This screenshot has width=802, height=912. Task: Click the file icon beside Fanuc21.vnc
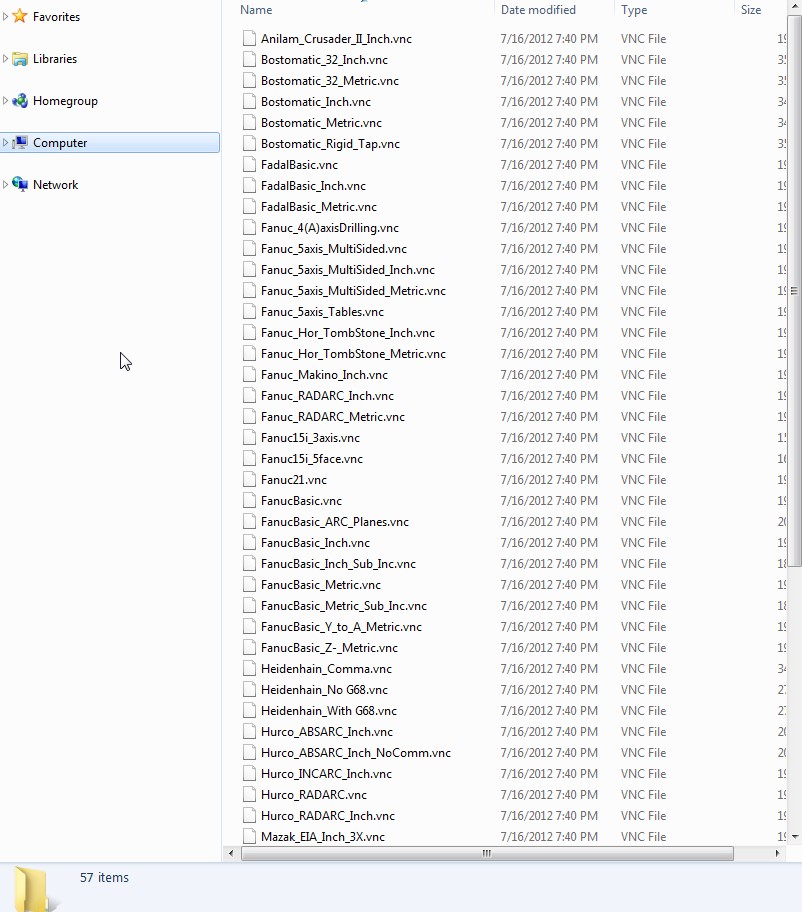[250, 479]
